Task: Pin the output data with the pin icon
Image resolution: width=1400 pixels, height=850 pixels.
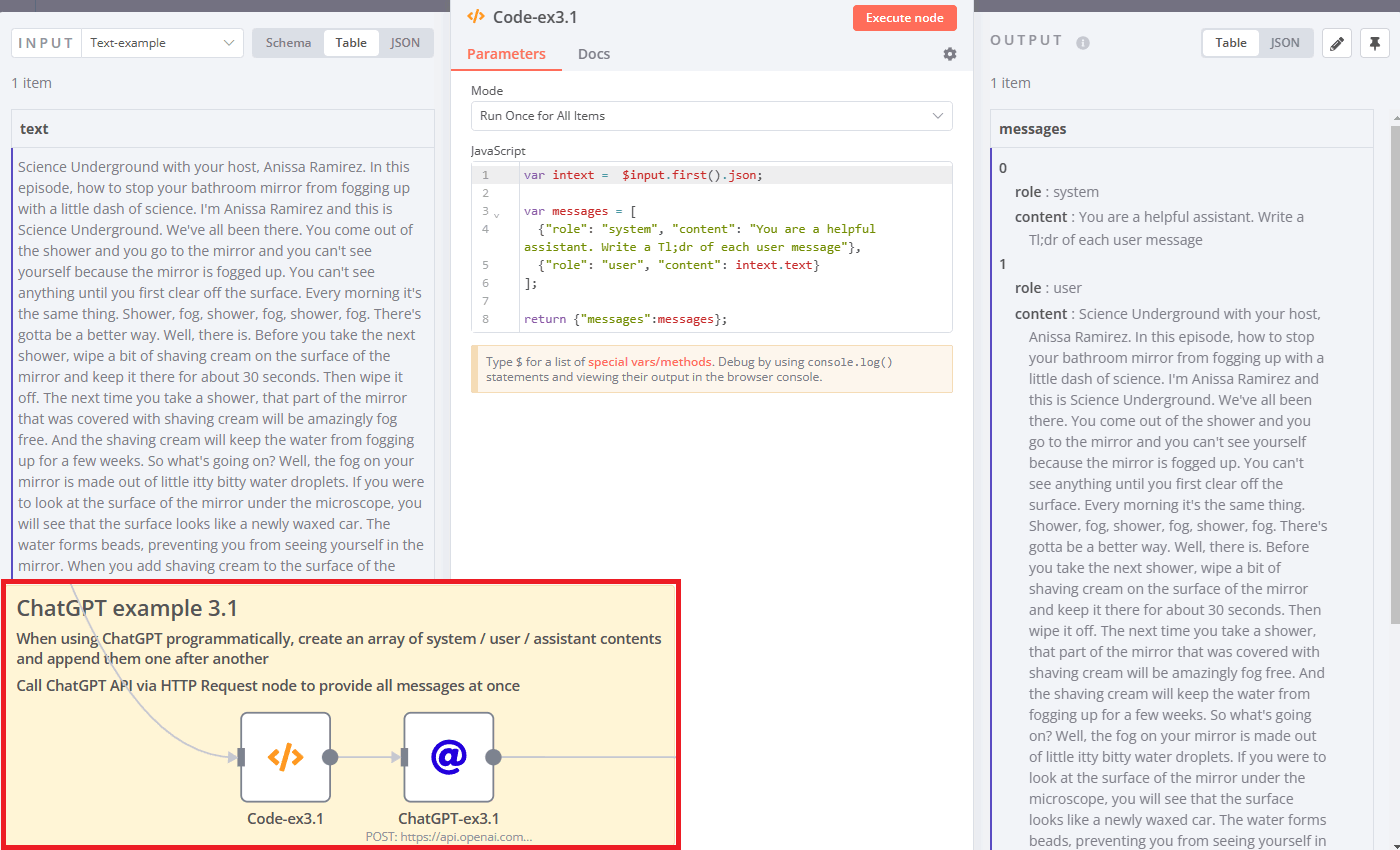Action: (1375, 43)
